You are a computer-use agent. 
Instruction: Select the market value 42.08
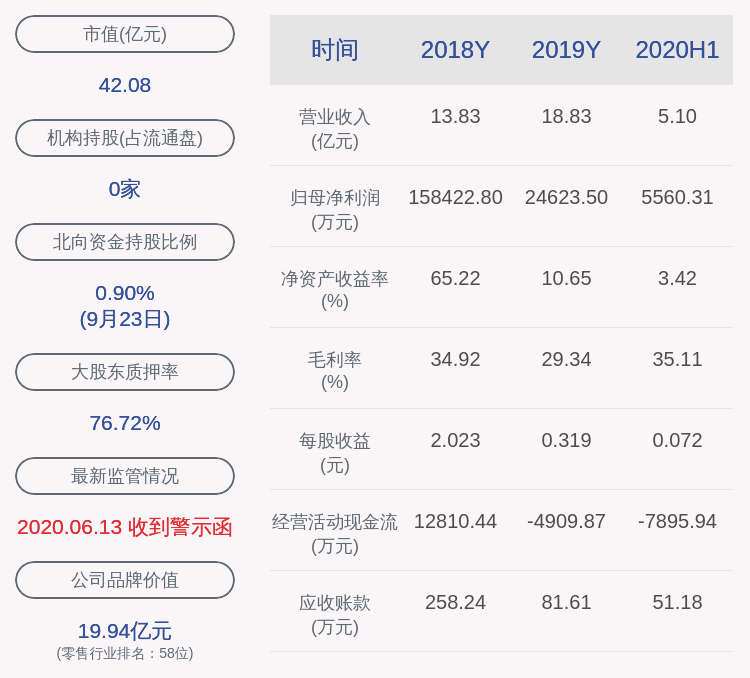point(125,85)
